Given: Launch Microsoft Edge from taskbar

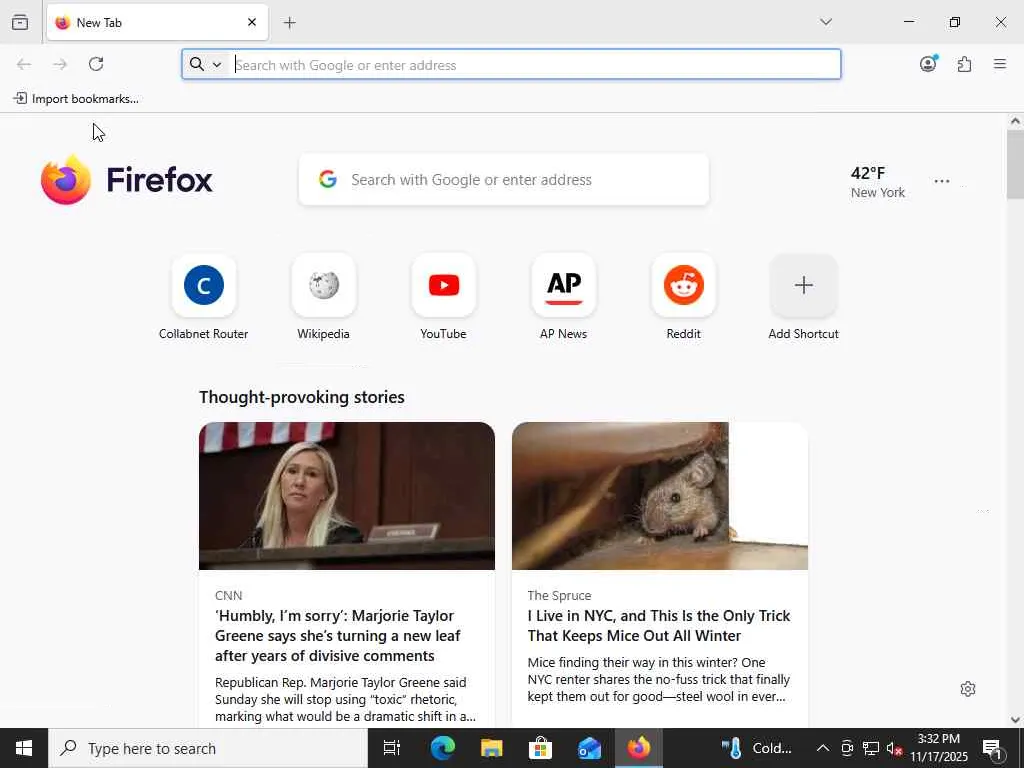Looking at the screenshot, I should (442, 748).
